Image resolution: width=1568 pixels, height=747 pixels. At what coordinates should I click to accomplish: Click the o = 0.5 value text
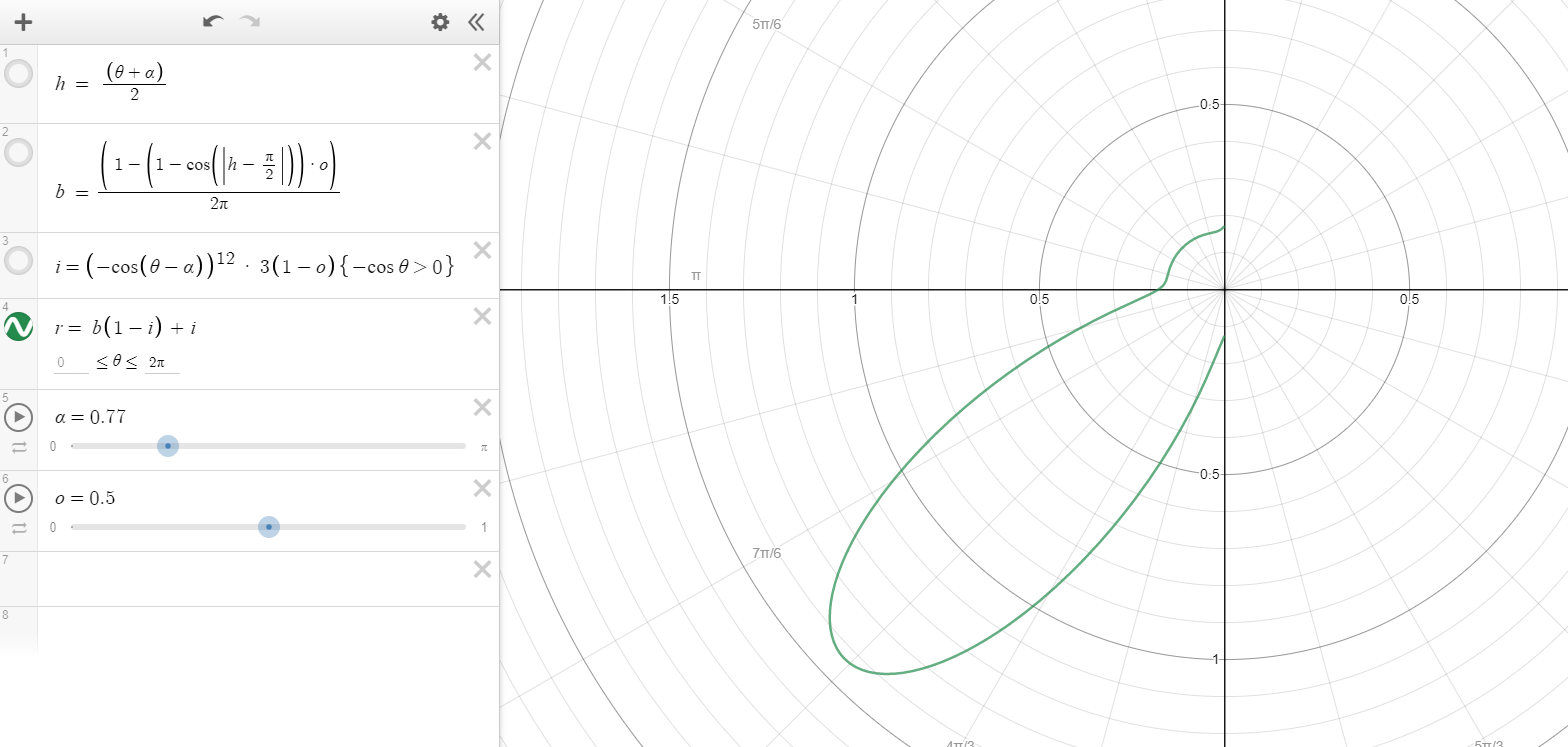[85, 498]
